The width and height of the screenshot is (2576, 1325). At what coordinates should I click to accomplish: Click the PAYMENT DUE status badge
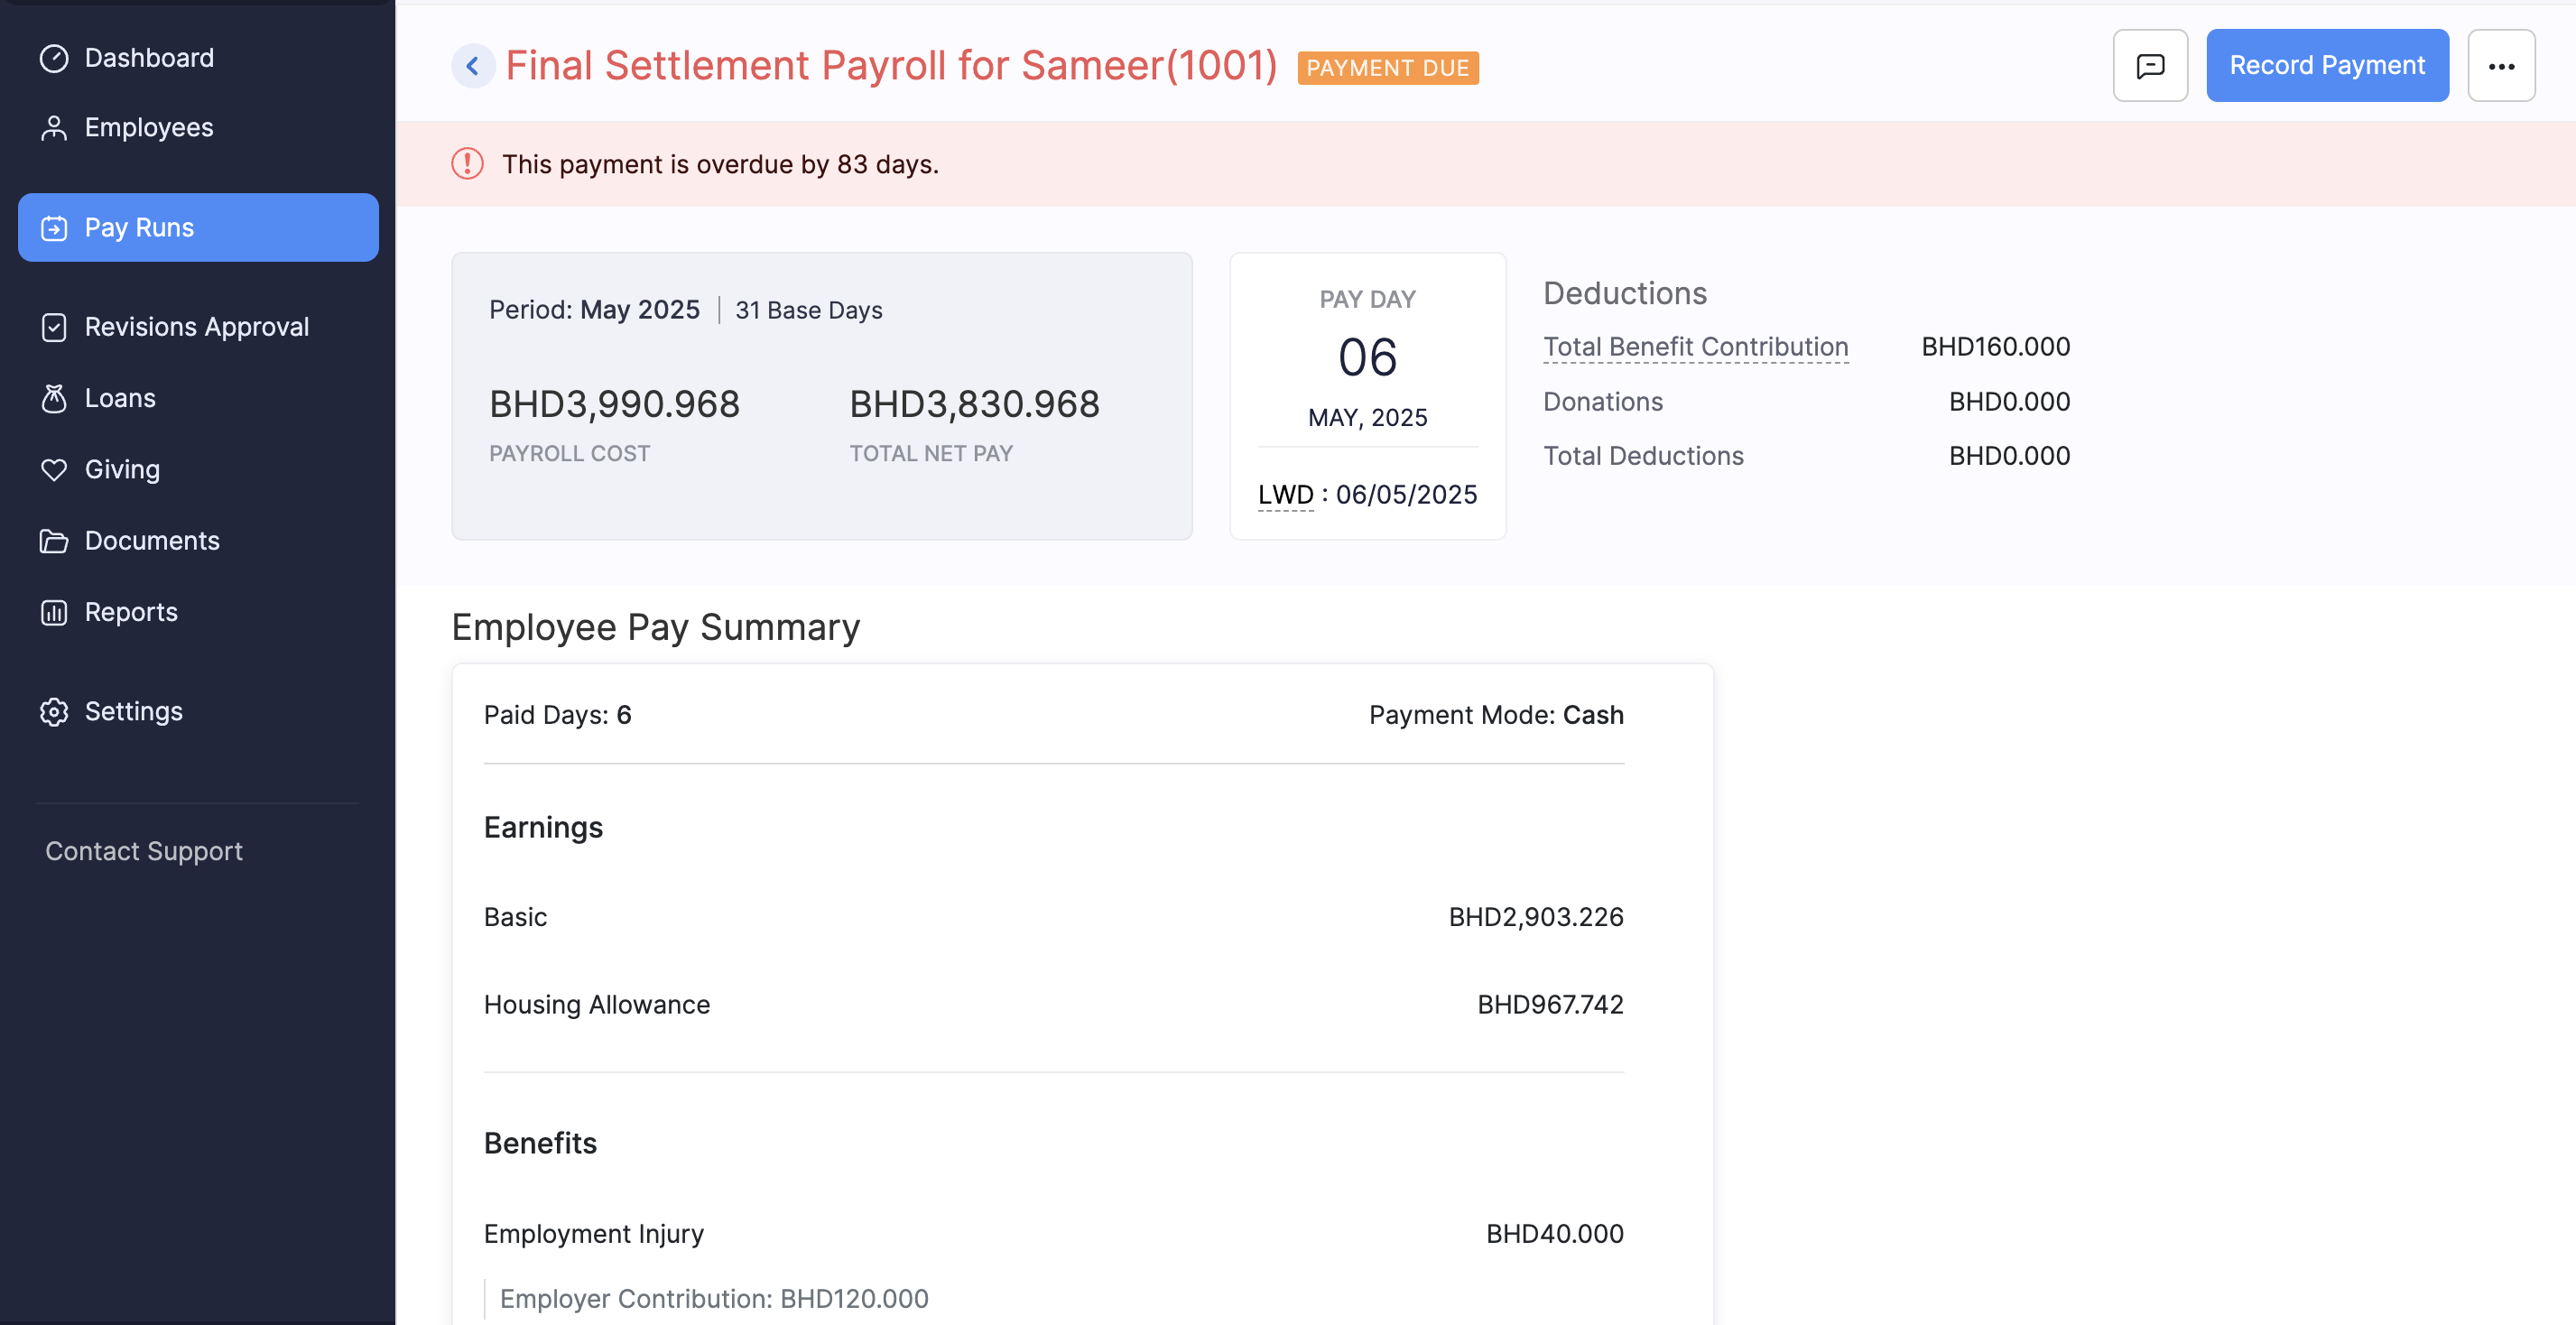click(1387, 68)
